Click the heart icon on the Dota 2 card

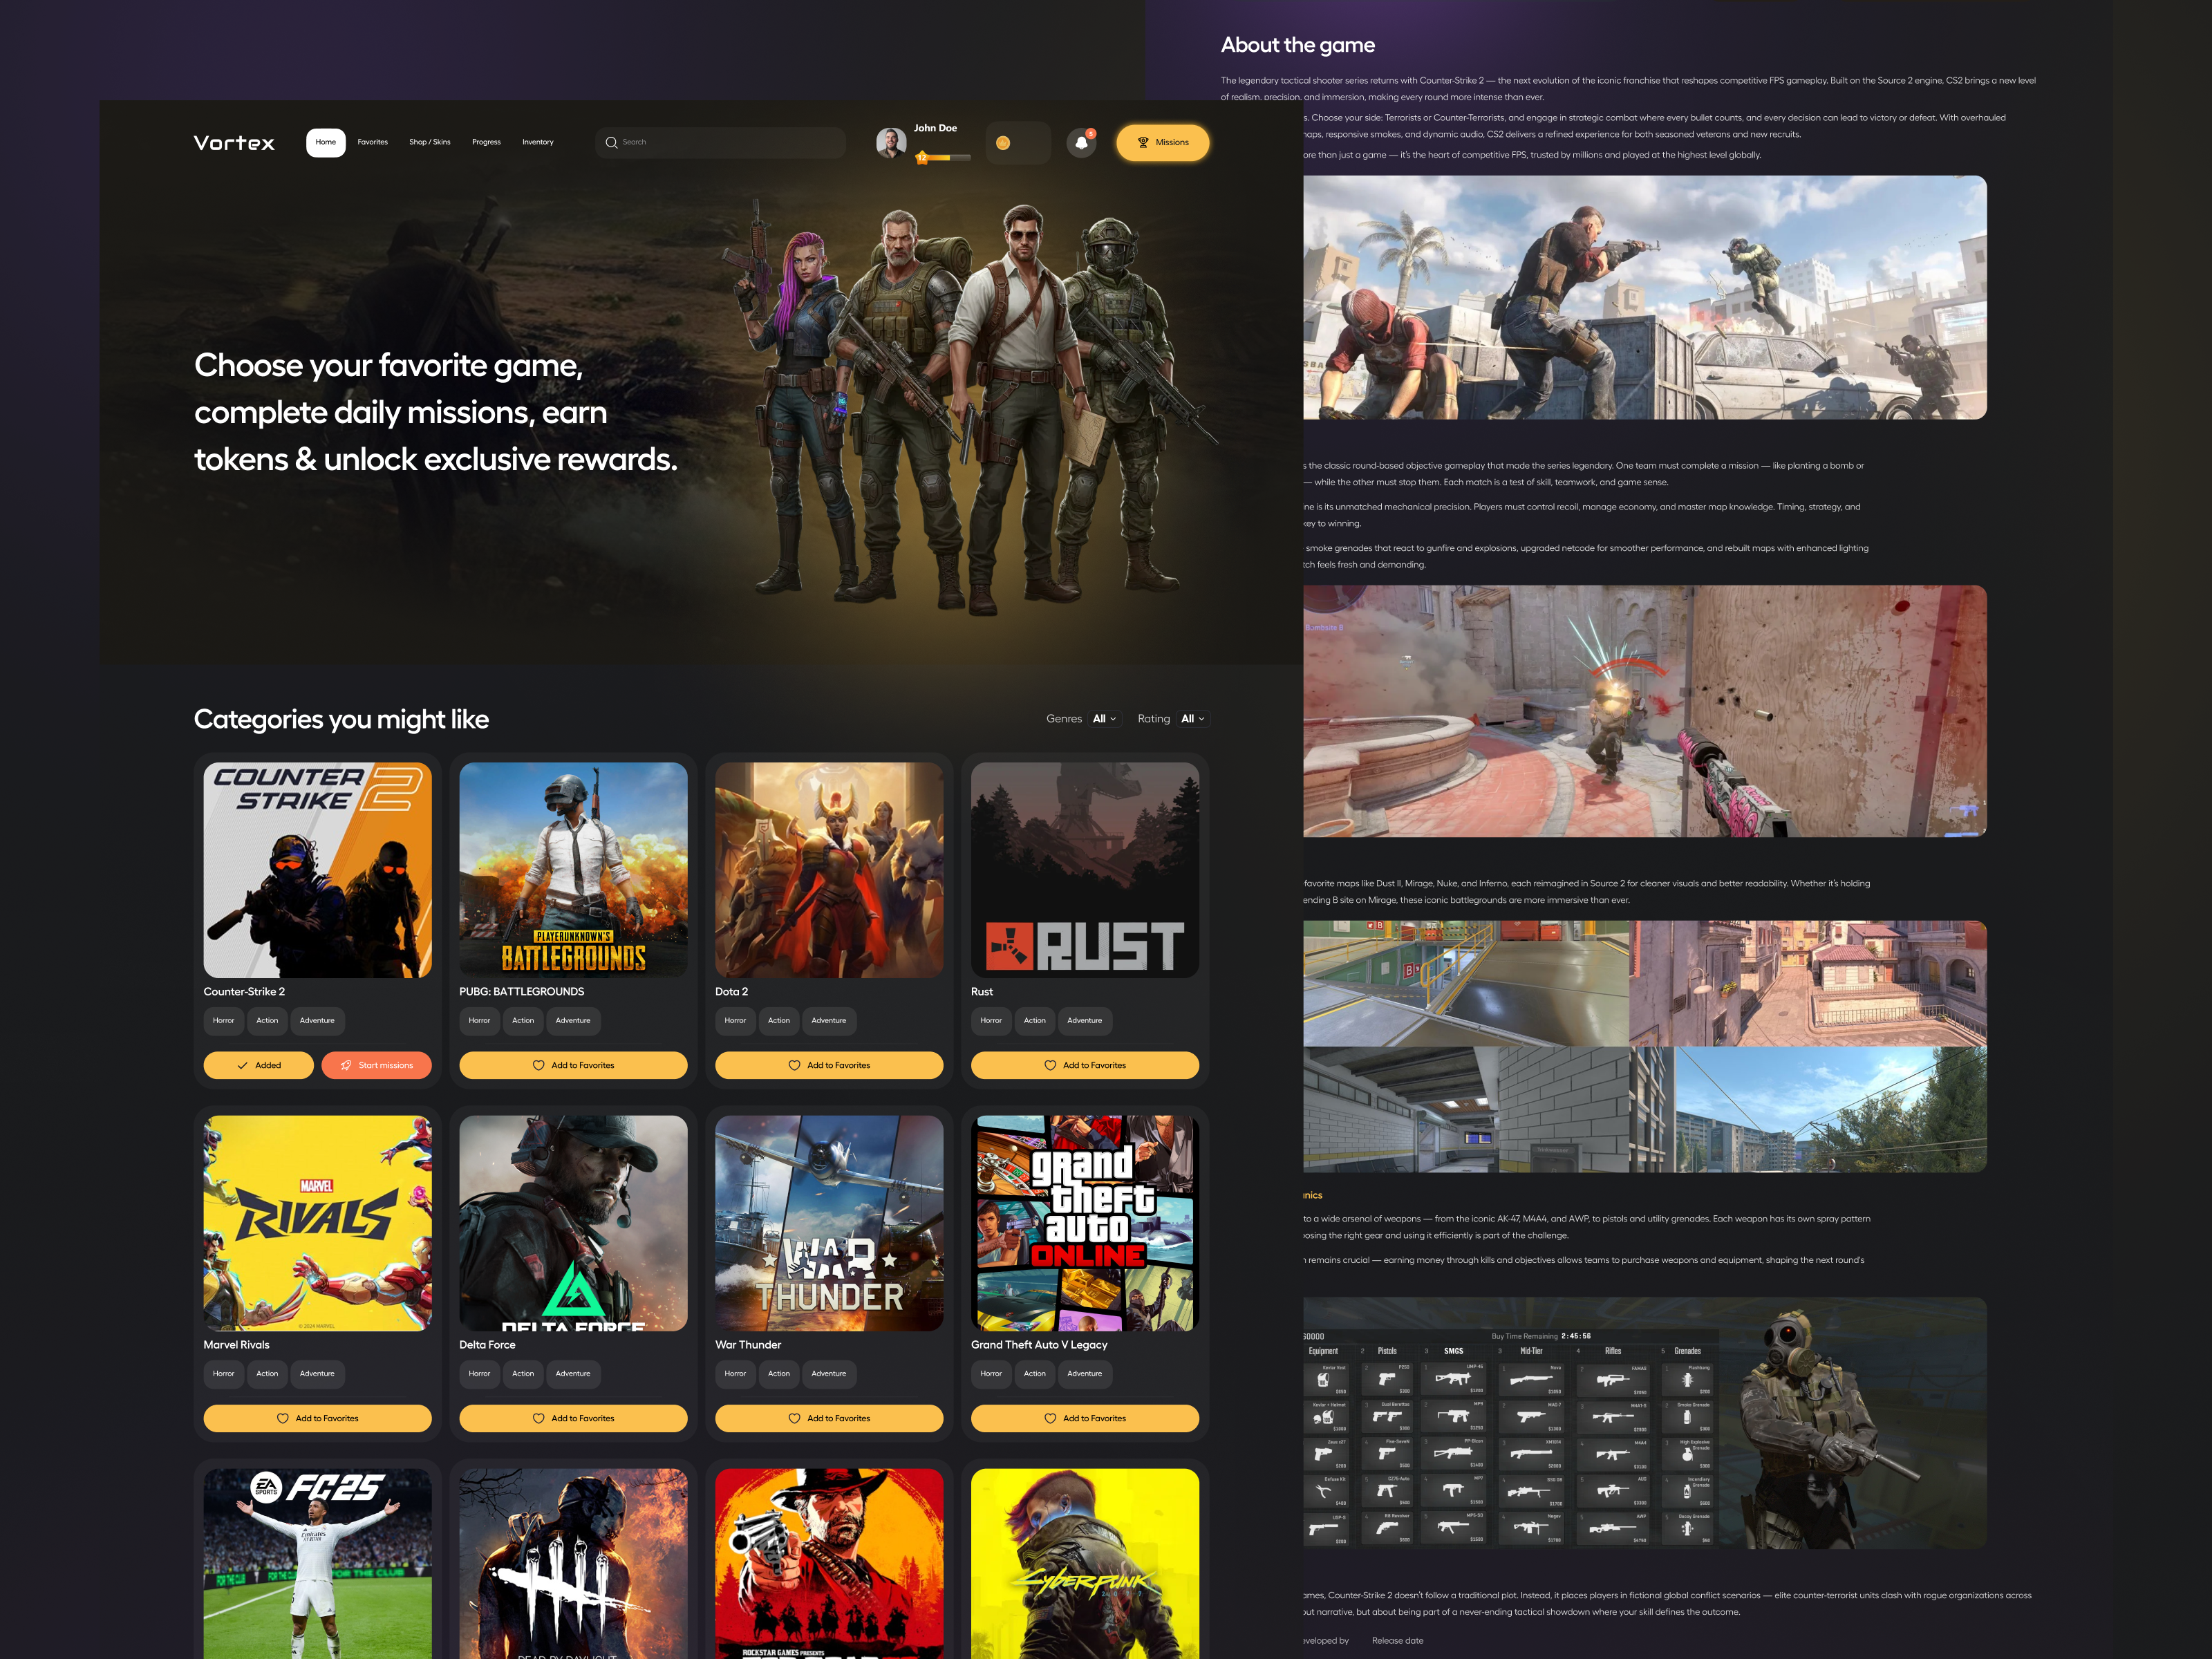[795, 1065]
